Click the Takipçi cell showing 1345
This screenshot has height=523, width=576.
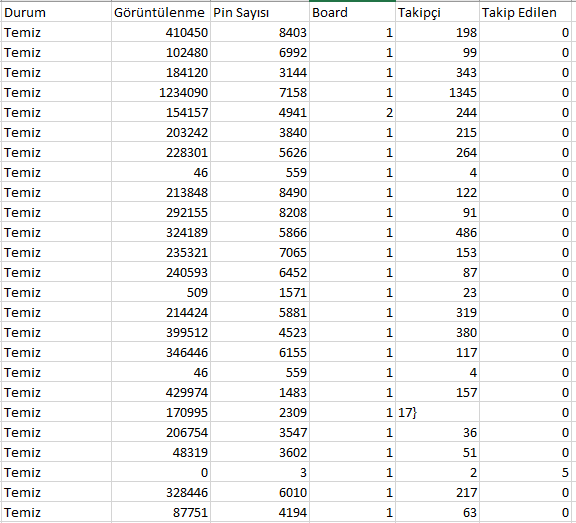pyautogui.click(x=437, y=92)
